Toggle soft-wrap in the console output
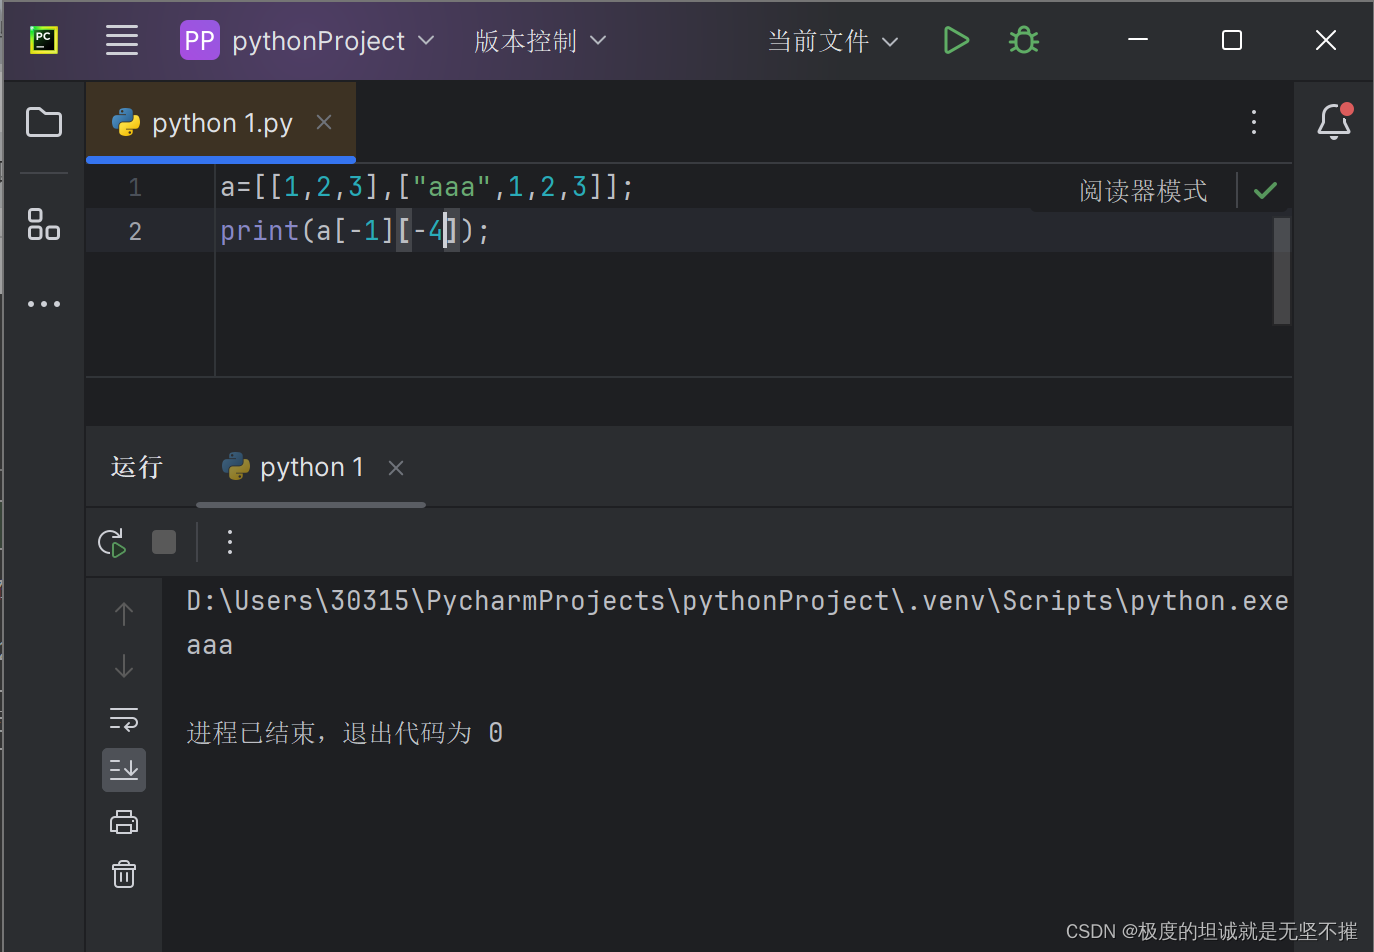Viewport: 1374px width, 952px height. click(x=123, y=718)
